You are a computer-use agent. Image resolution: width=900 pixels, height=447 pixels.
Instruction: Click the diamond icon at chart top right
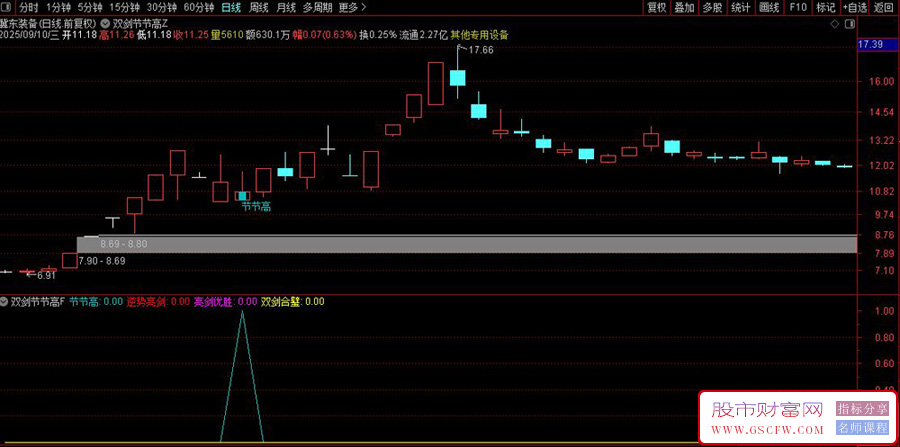coord(835,24)
